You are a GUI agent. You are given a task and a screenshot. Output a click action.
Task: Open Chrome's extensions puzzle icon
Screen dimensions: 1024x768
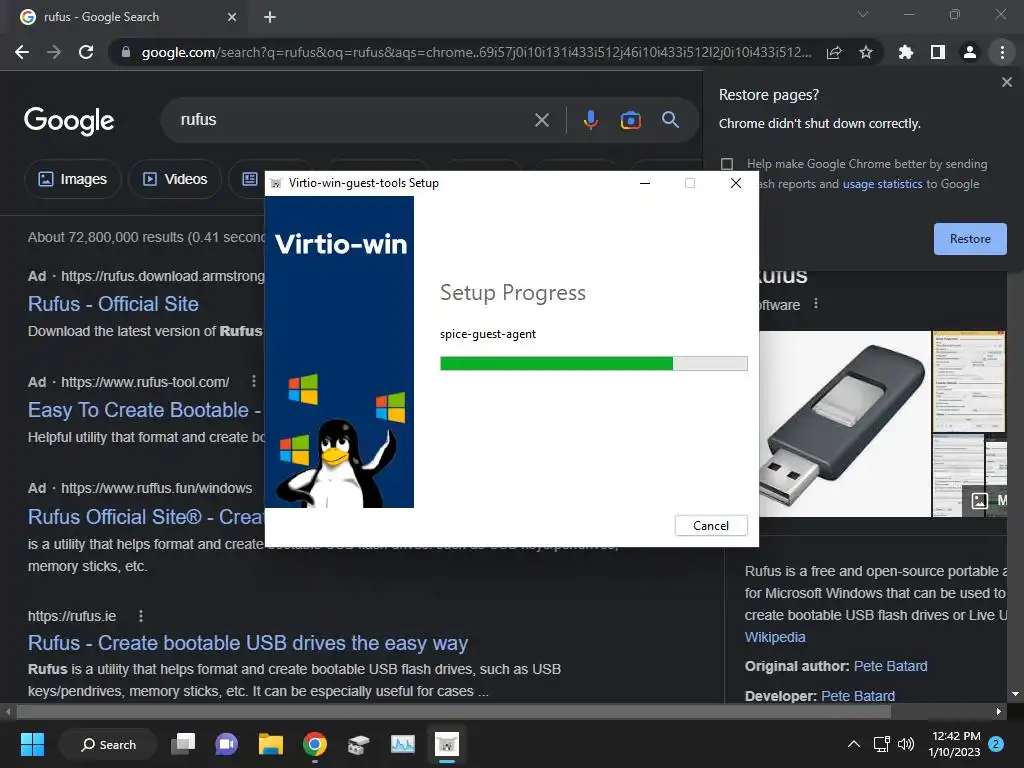(x=906, y=52)
